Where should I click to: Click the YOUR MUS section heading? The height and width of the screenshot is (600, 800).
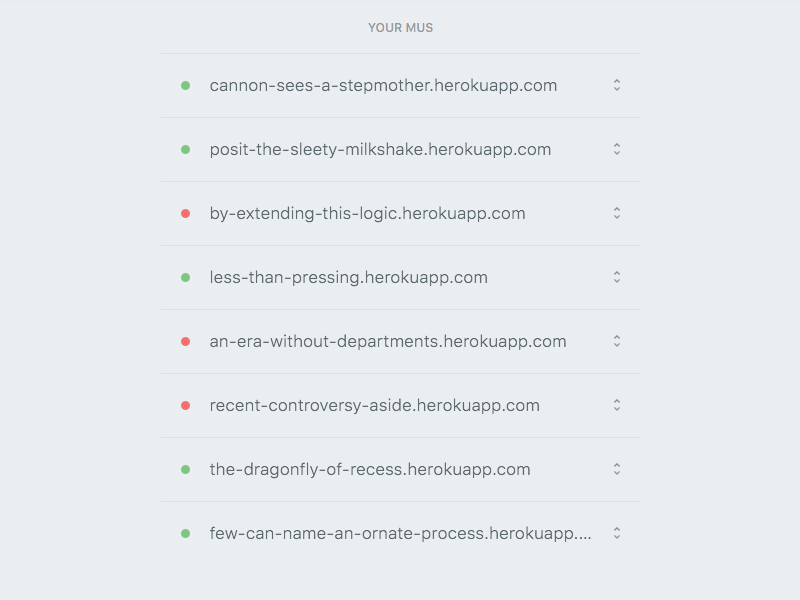click(400, 28)
